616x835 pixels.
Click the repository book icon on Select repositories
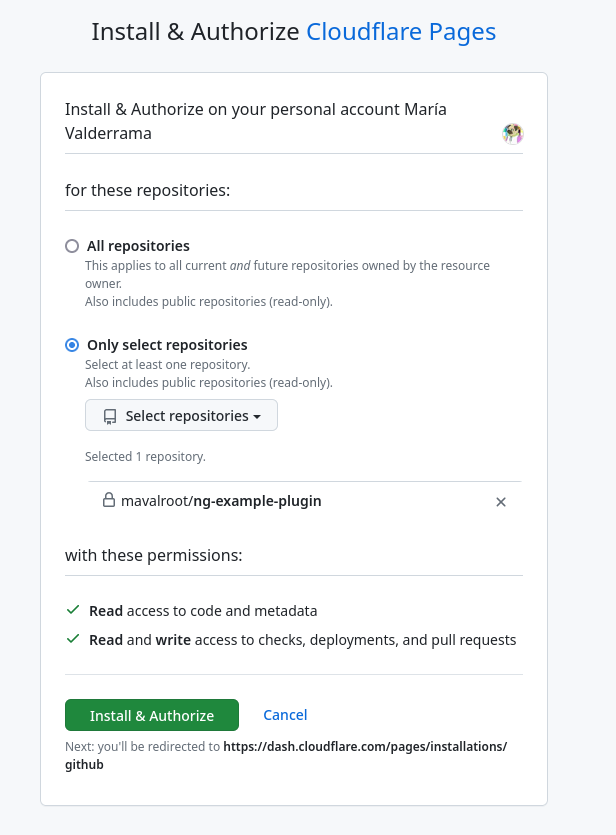point(110,416)
